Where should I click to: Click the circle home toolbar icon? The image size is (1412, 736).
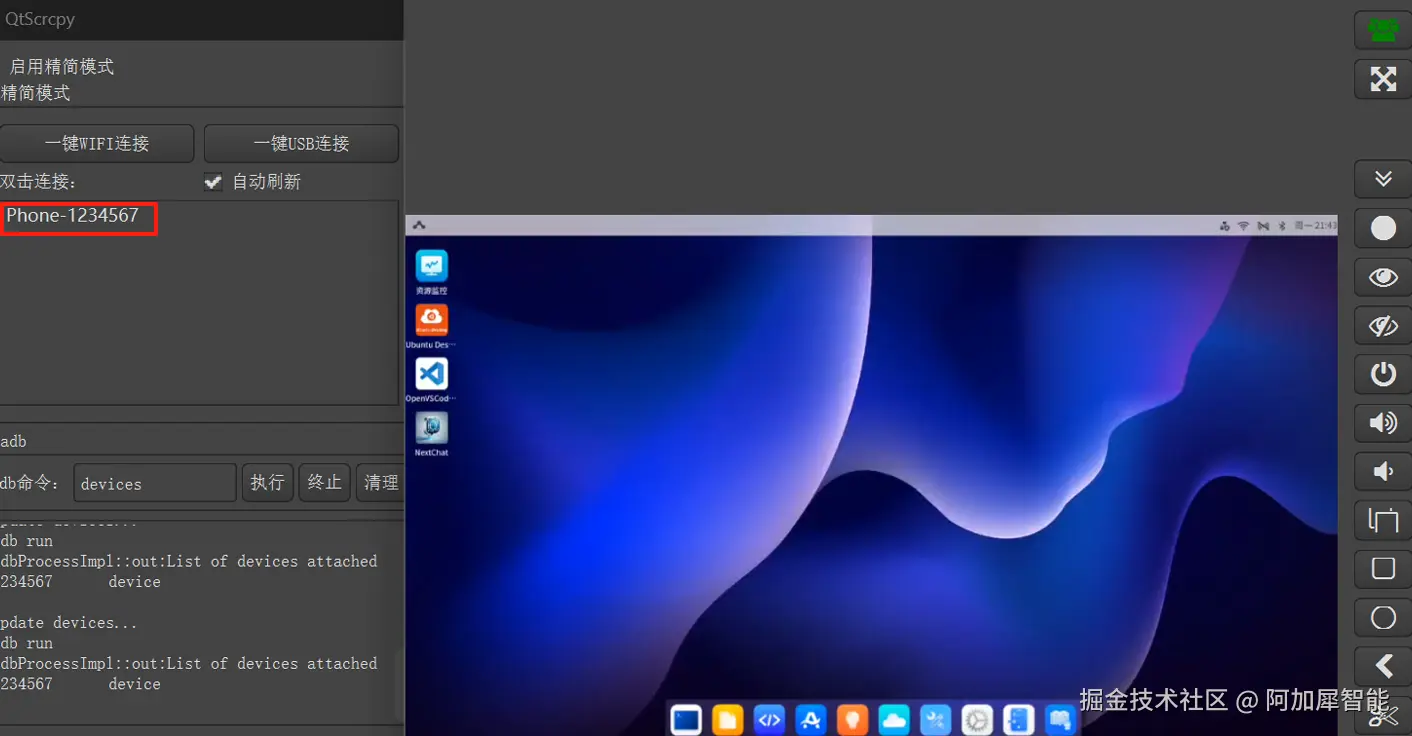pos(1383,617)
